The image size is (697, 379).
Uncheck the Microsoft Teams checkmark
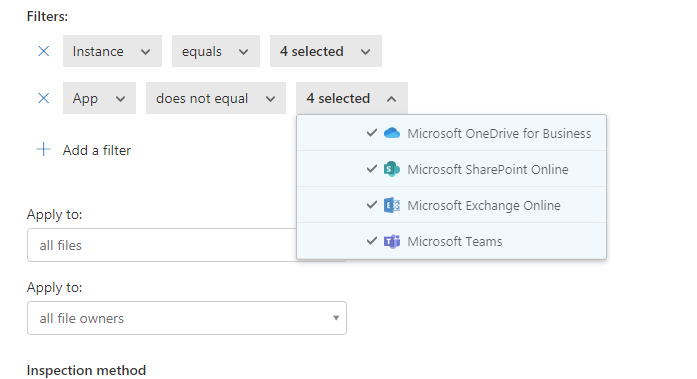[x=372, y=241]
